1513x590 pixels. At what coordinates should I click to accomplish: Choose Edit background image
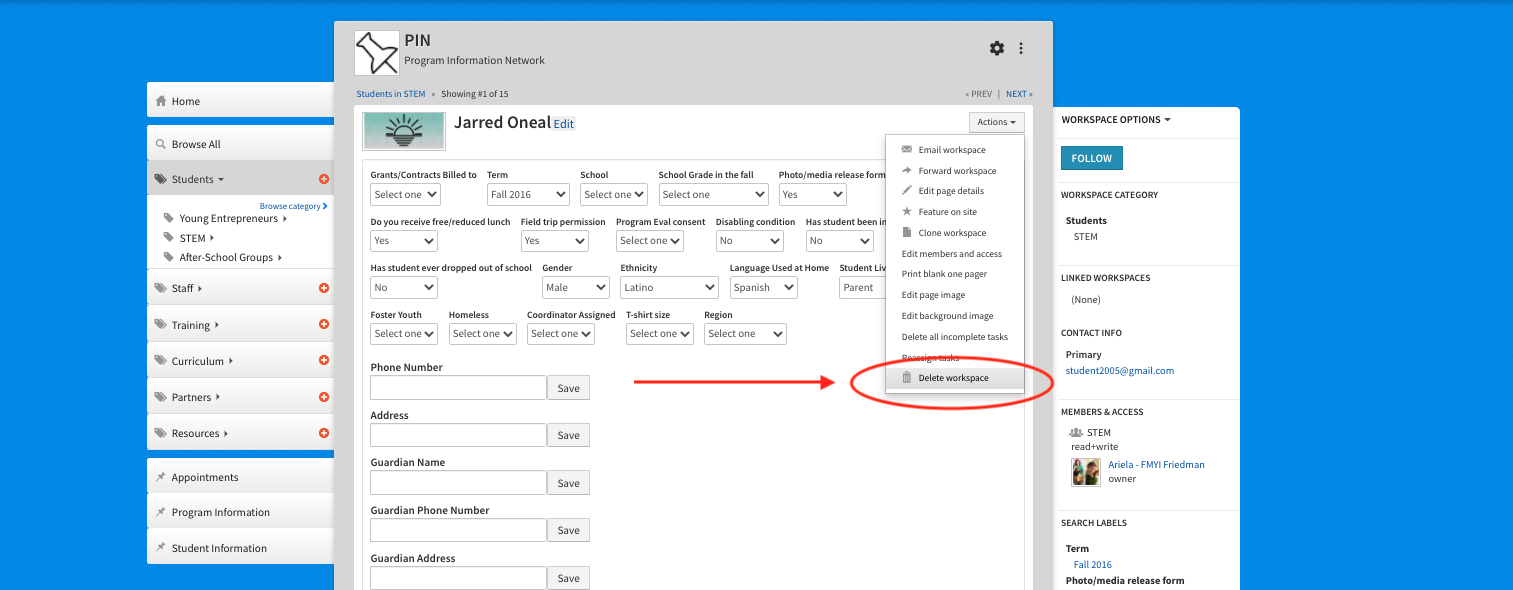947,316
